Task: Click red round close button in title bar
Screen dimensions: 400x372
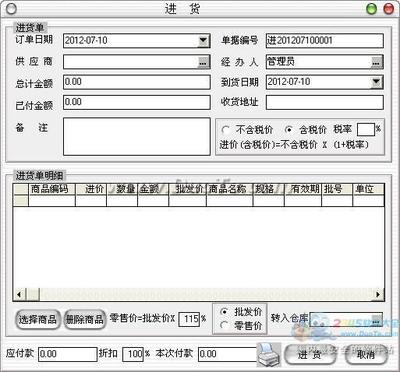Action: [x=389, y=9]
